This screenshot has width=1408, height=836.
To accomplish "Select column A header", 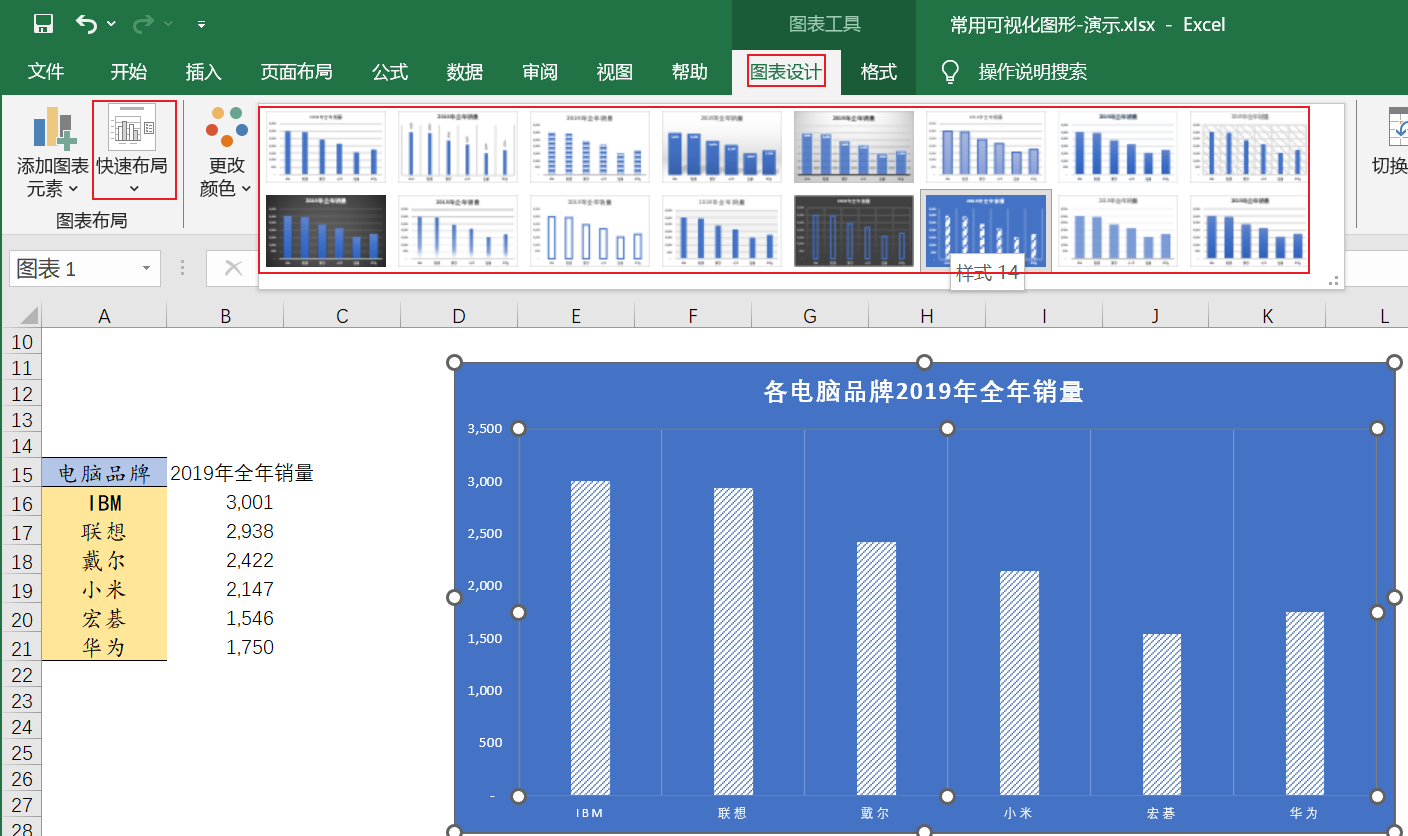I will coord(104,316).
